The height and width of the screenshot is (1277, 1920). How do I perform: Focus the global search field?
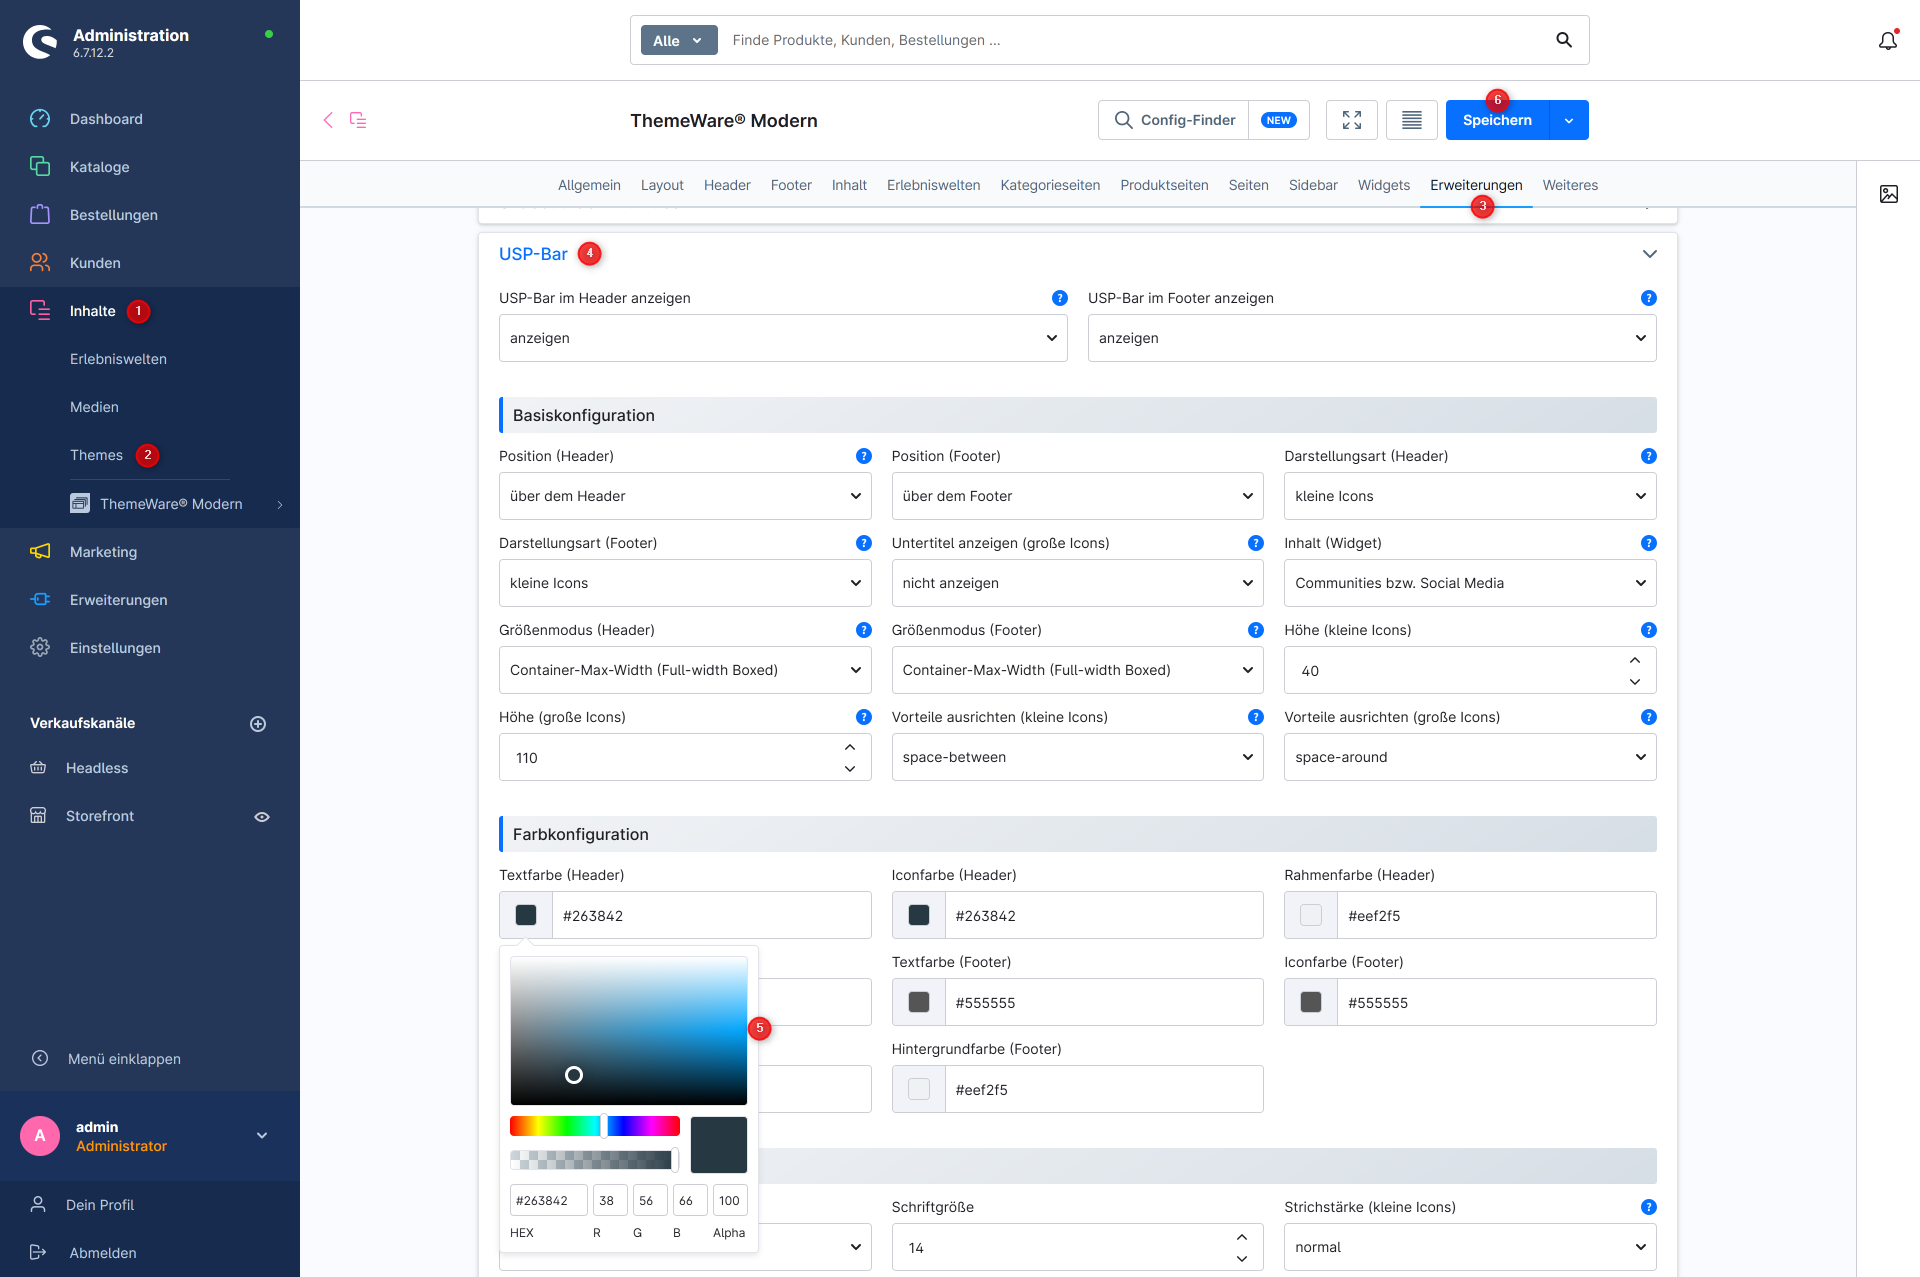[x=1135, y=40]
